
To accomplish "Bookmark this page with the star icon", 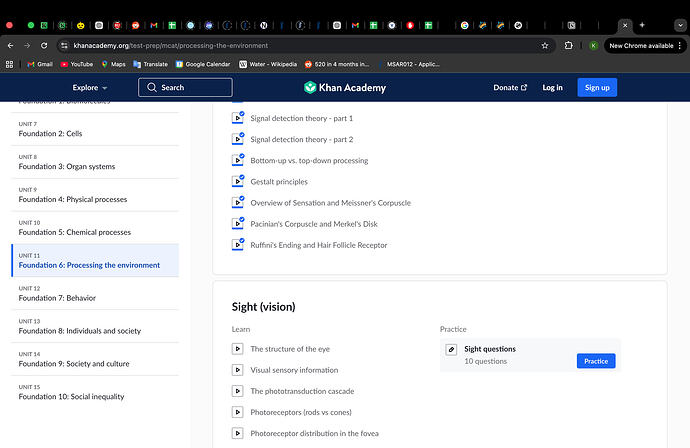I will coord(545,45).
